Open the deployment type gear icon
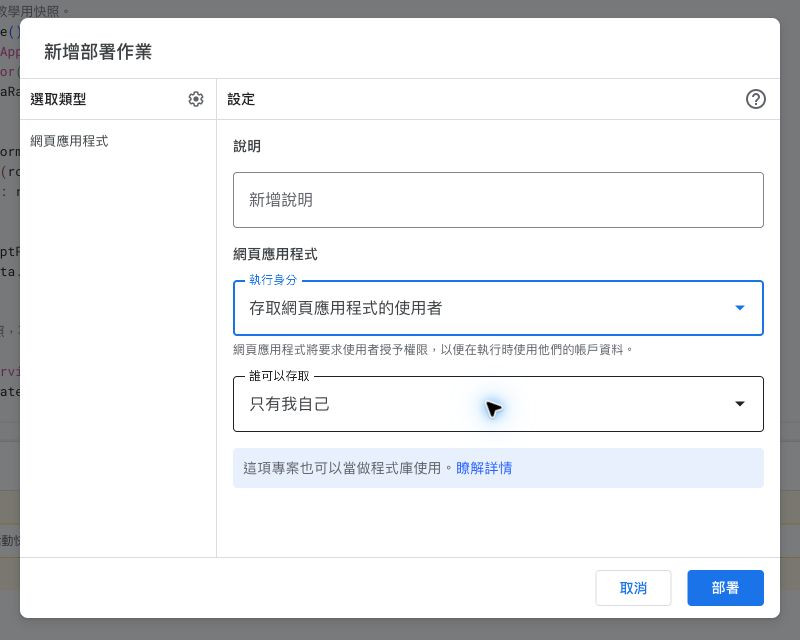 196,99
